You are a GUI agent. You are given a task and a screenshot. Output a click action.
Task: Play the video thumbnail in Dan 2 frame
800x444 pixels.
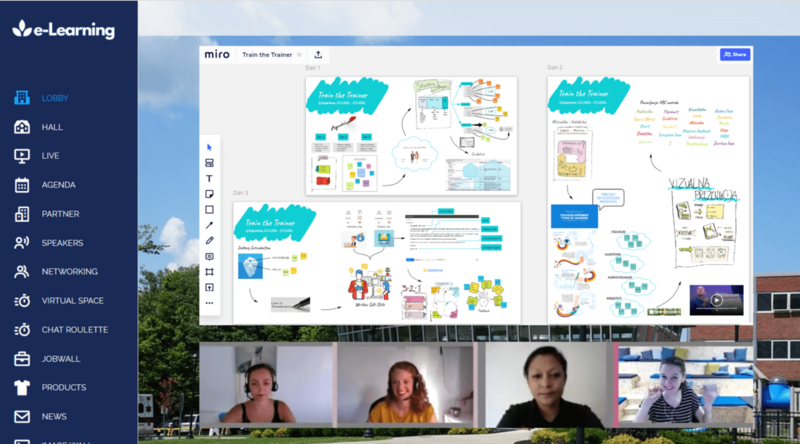pyautogui.click(x=716, y=300)
